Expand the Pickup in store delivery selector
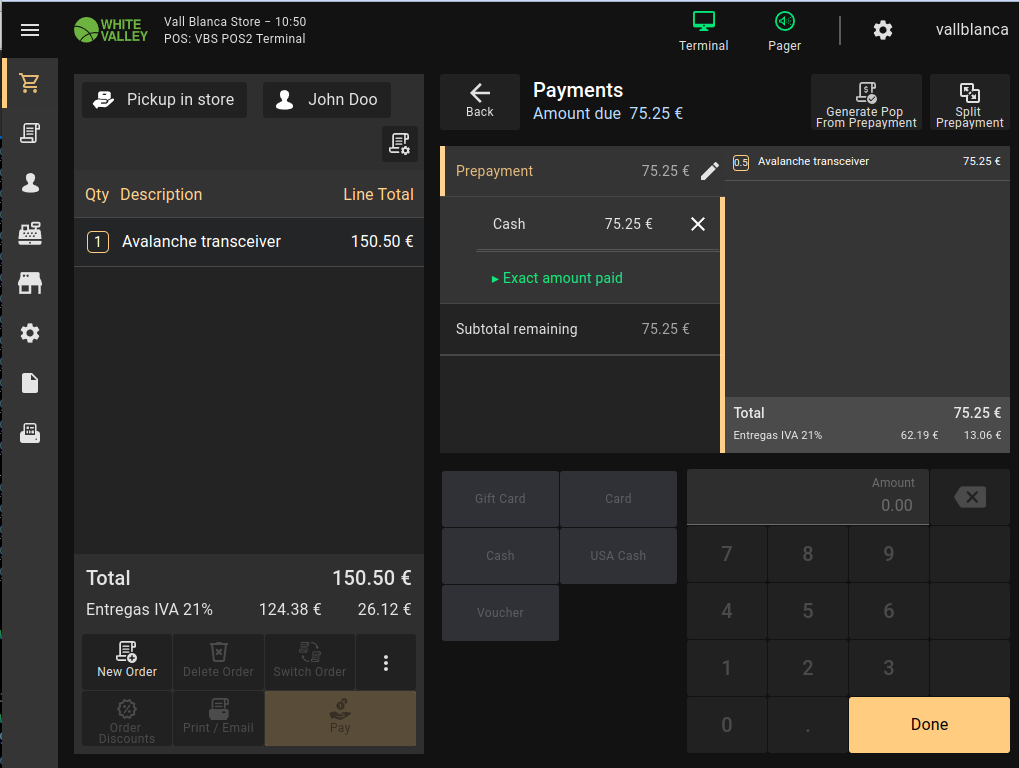 click(164, 100)
